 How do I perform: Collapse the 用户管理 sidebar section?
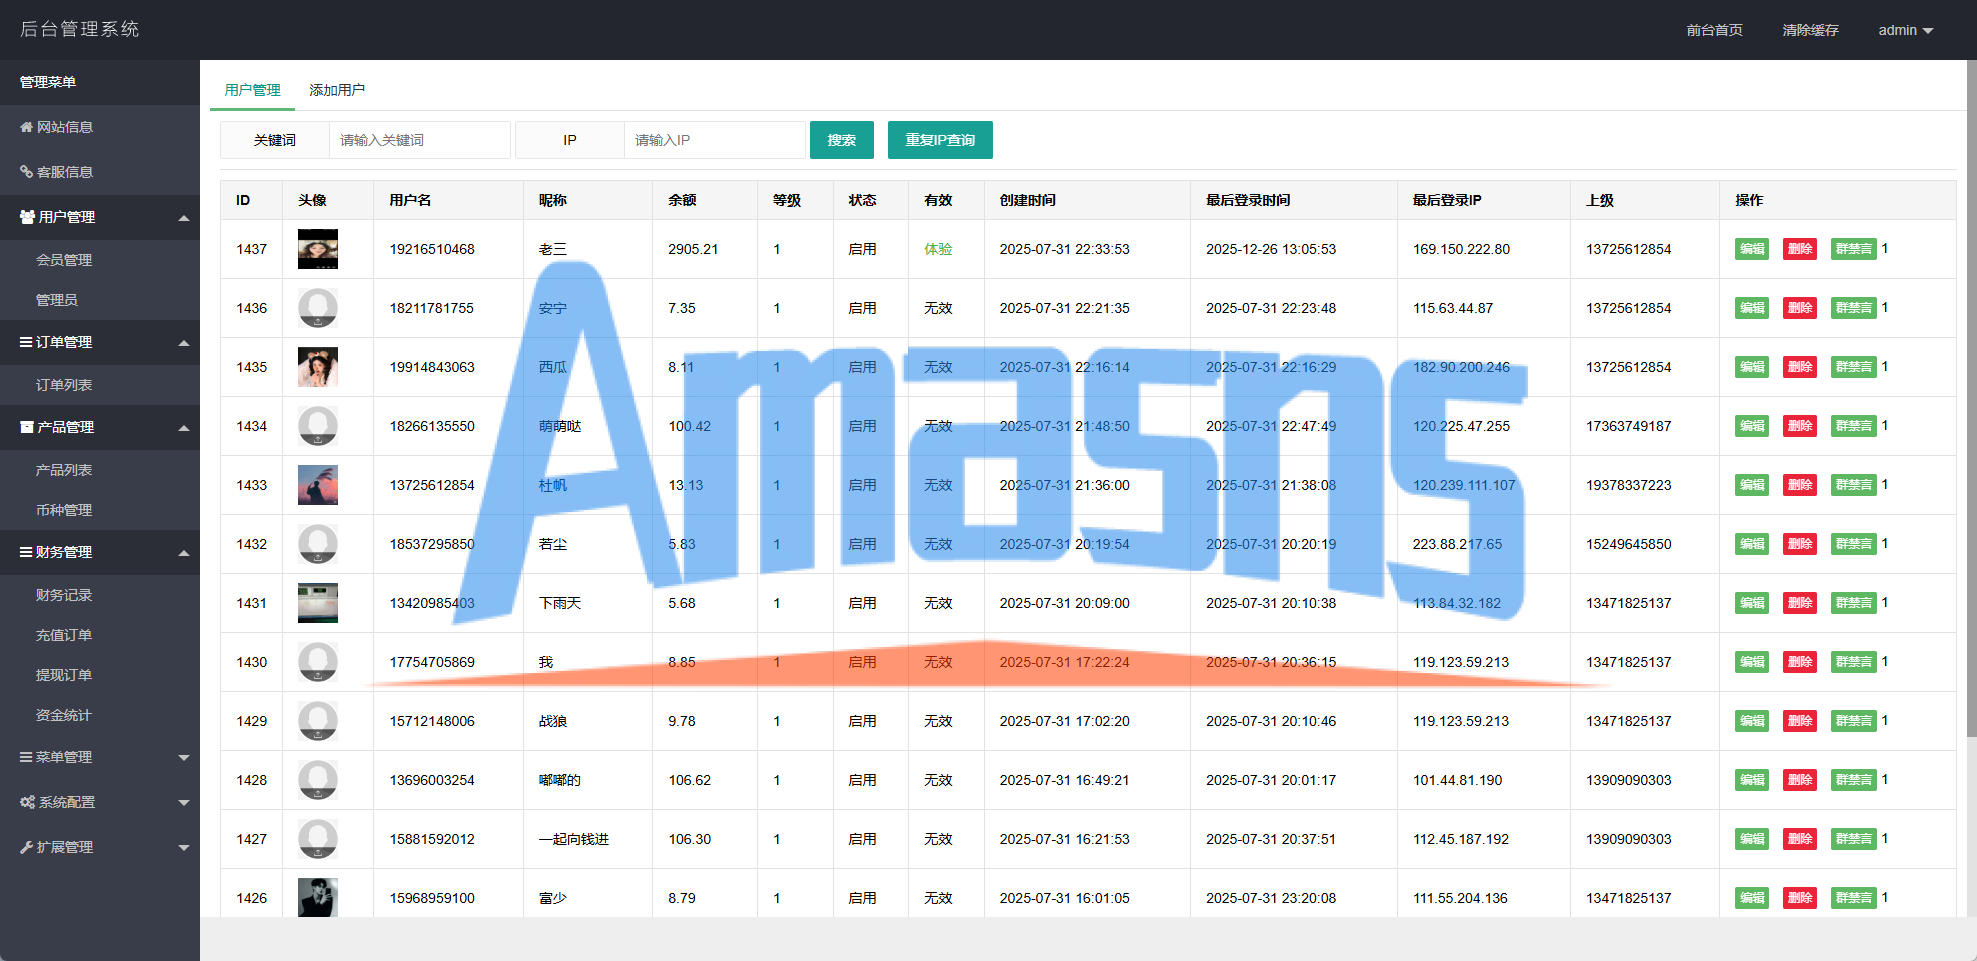pos(100,217)
